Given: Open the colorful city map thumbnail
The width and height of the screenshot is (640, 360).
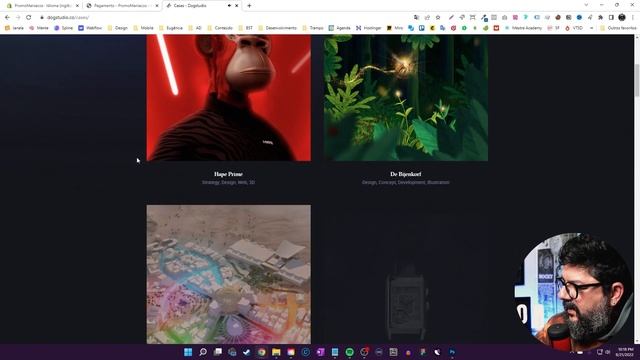Looking at the screenshot, I should [229, 274].
